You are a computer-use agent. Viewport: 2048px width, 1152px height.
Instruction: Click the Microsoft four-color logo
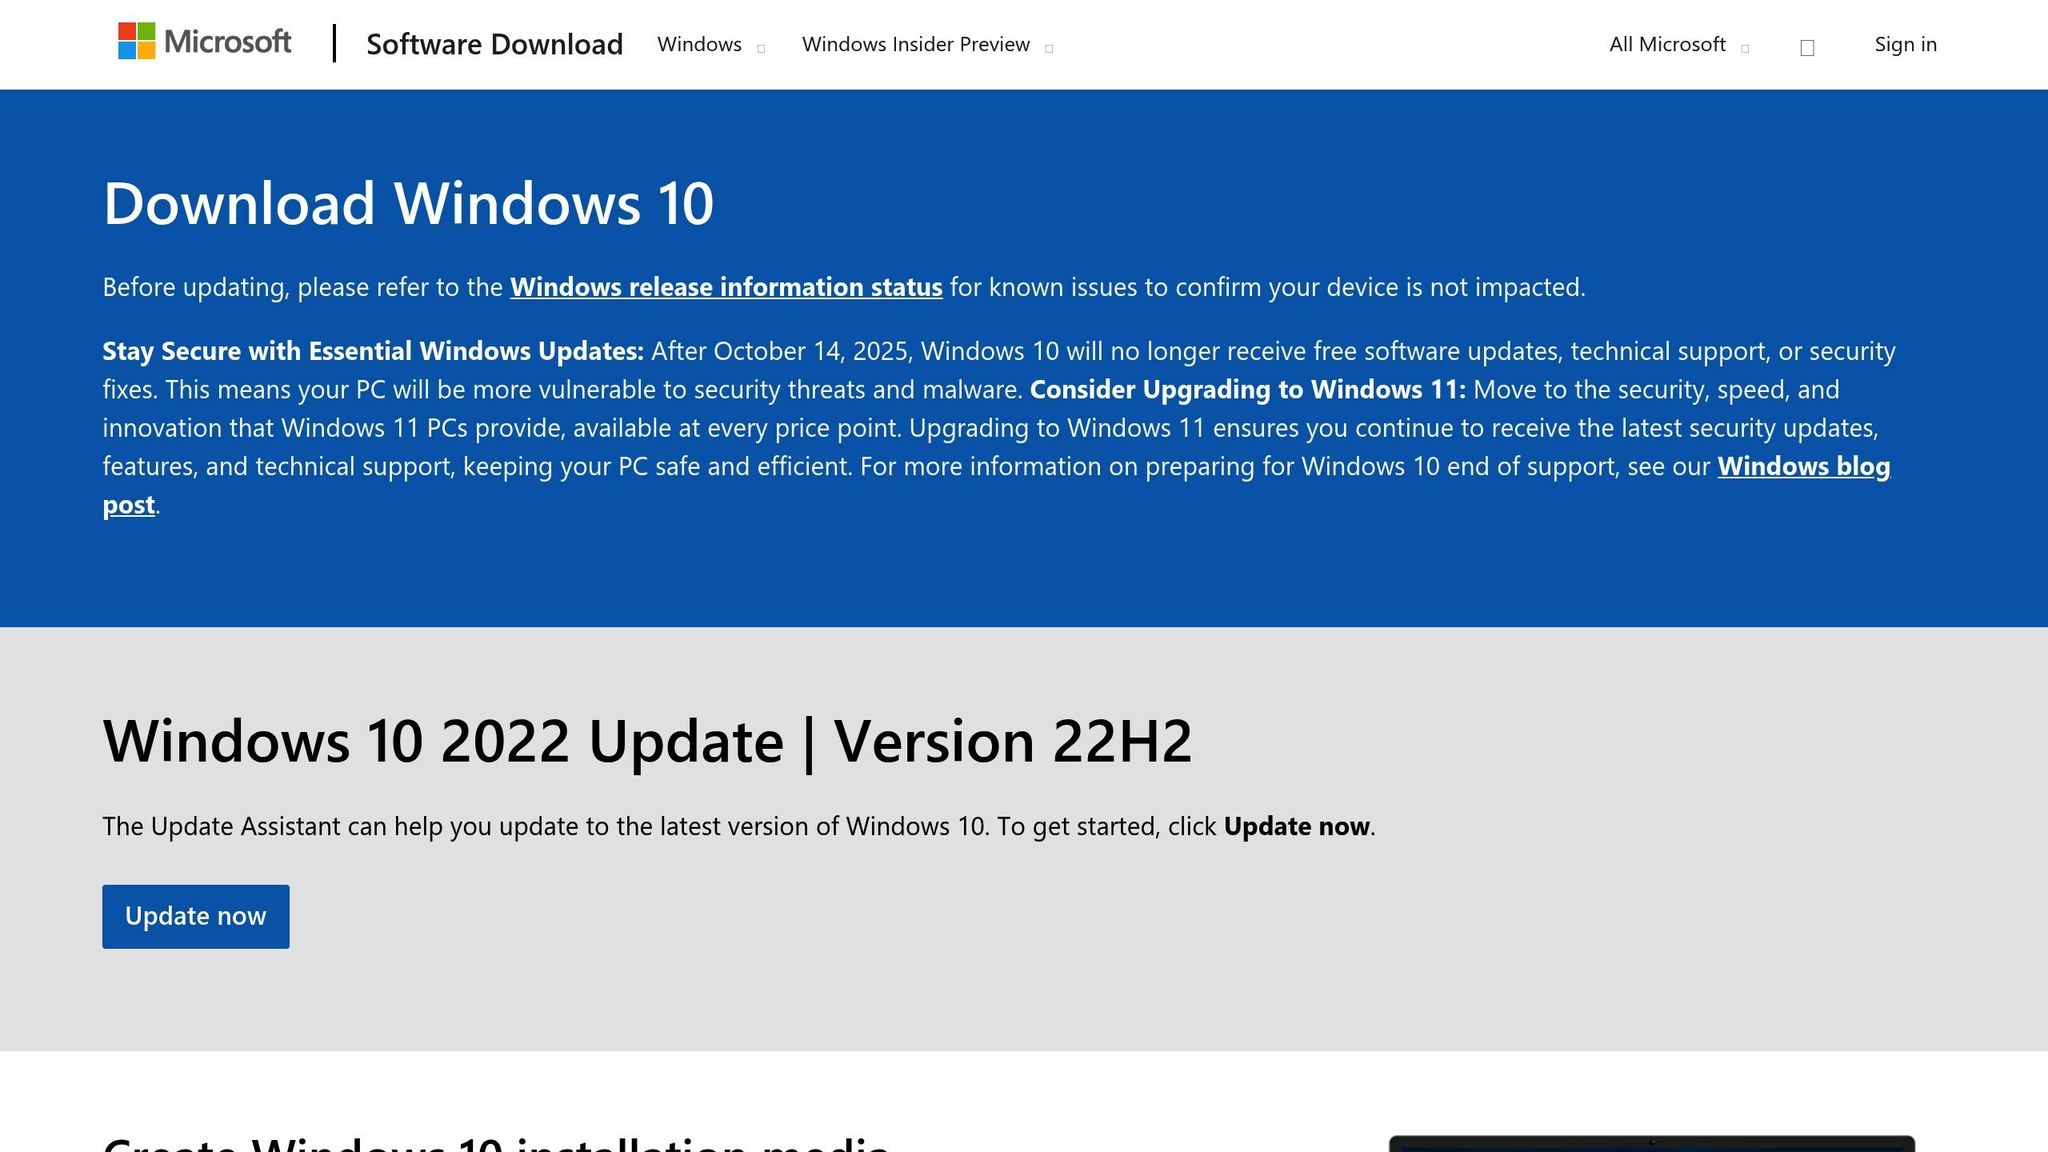(137, 42)
